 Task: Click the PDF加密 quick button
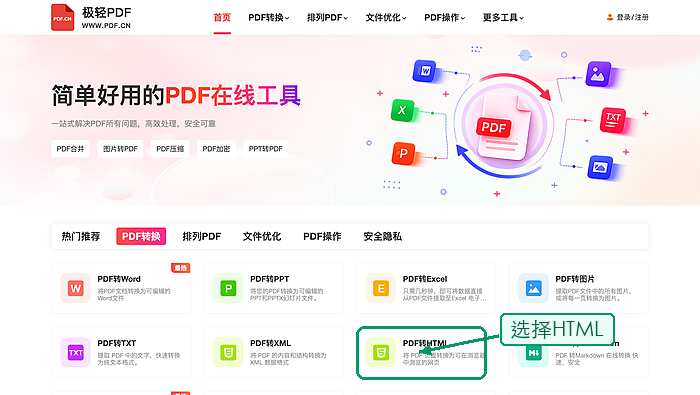(216, 149)
